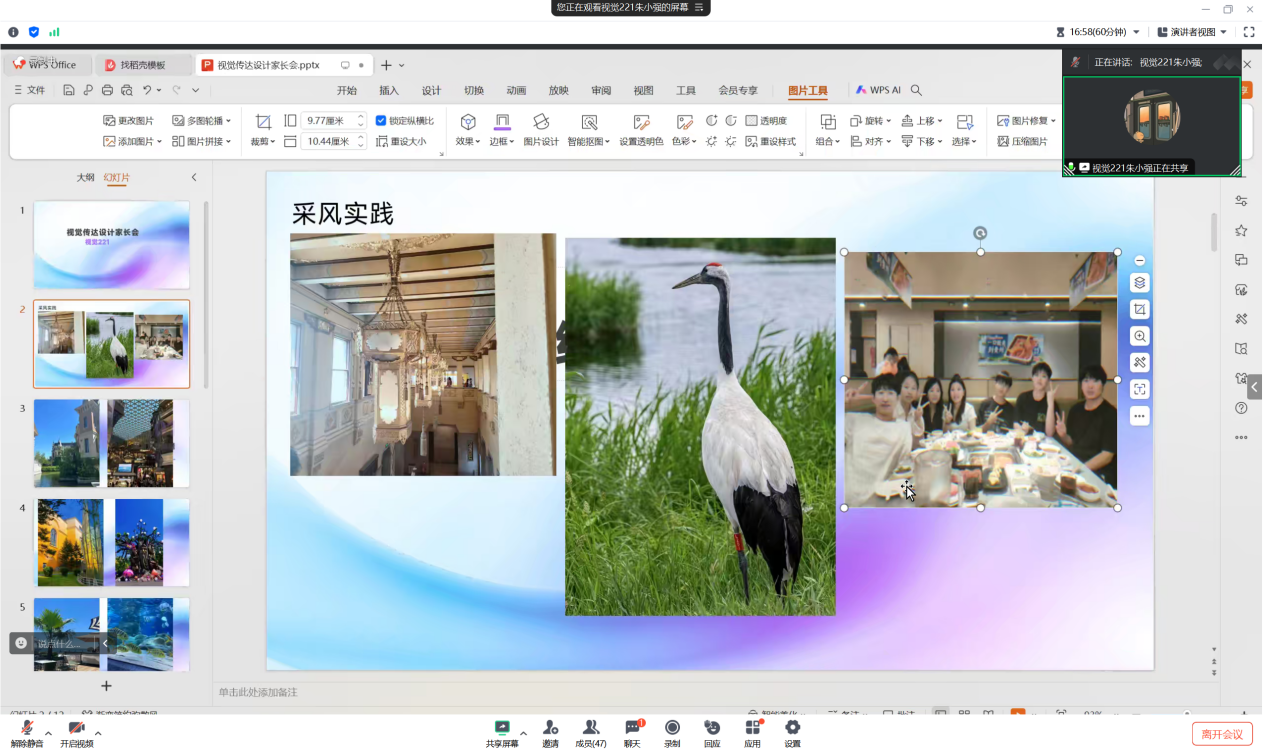
Task: Toggle the lock aspect ratio (锁定纵横比) checkbox
Action: [381, 121]
